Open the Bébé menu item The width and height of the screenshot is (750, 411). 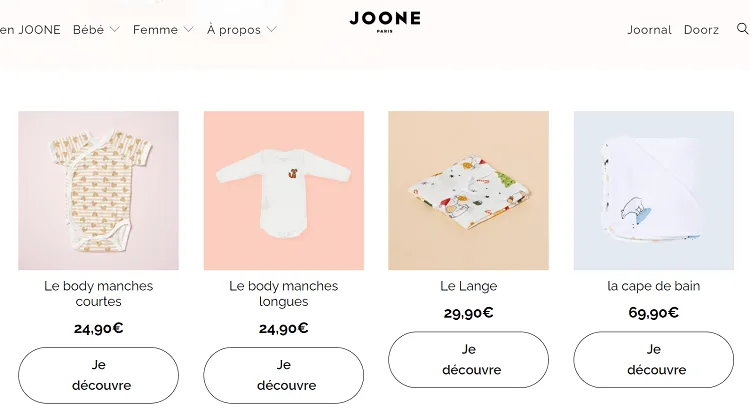pos(88,30)
